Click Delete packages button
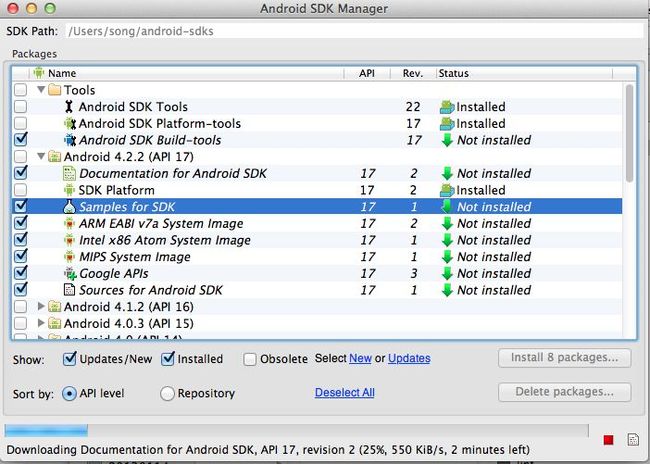The height and width of the screenshot is (464, 650). [x=565, y=392]
